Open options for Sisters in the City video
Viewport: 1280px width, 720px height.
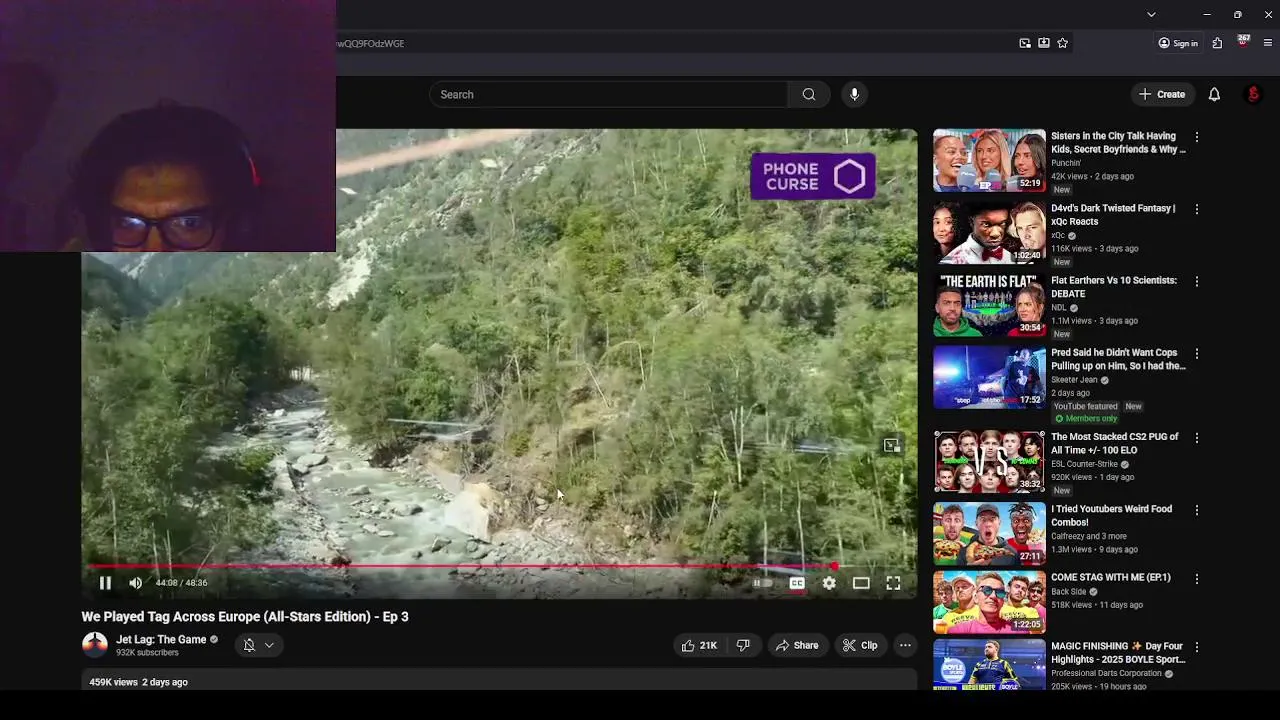tap(1197, 137)
